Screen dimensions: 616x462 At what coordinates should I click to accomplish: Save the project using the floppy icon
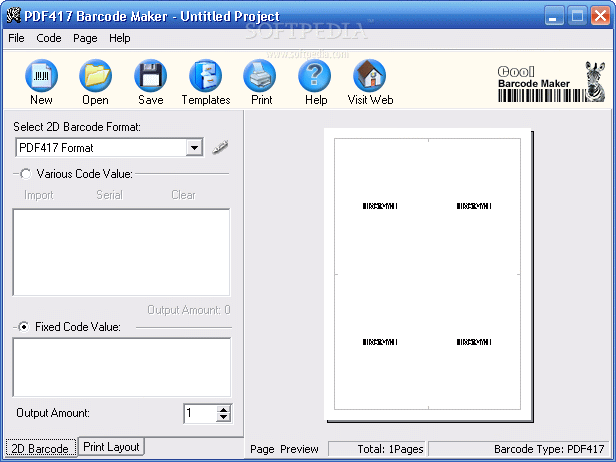click(x=150, y=75)
